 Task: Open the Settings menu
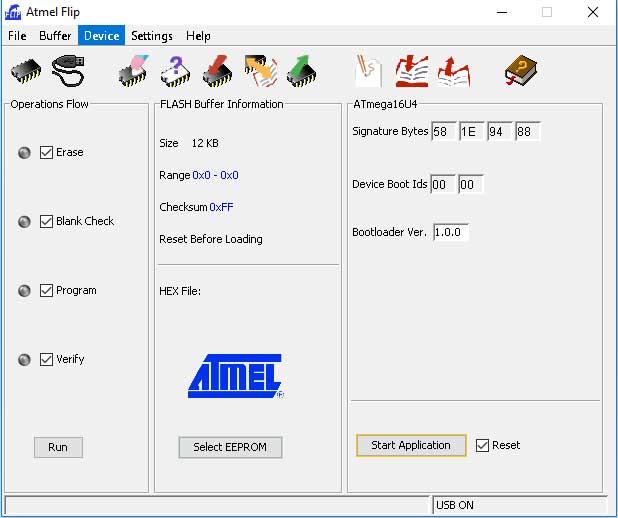(152, 36)
